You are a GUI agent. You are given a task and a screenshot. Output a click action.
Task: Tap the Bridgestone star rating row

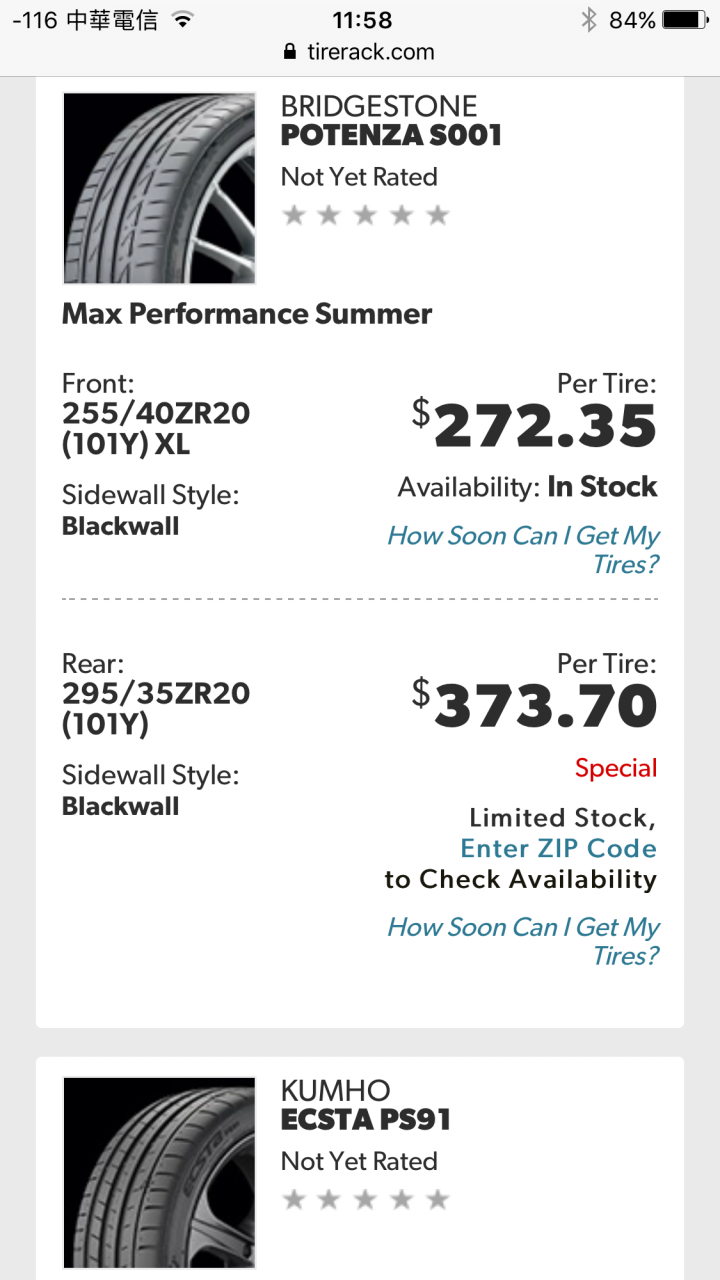[x=366, y=215]
